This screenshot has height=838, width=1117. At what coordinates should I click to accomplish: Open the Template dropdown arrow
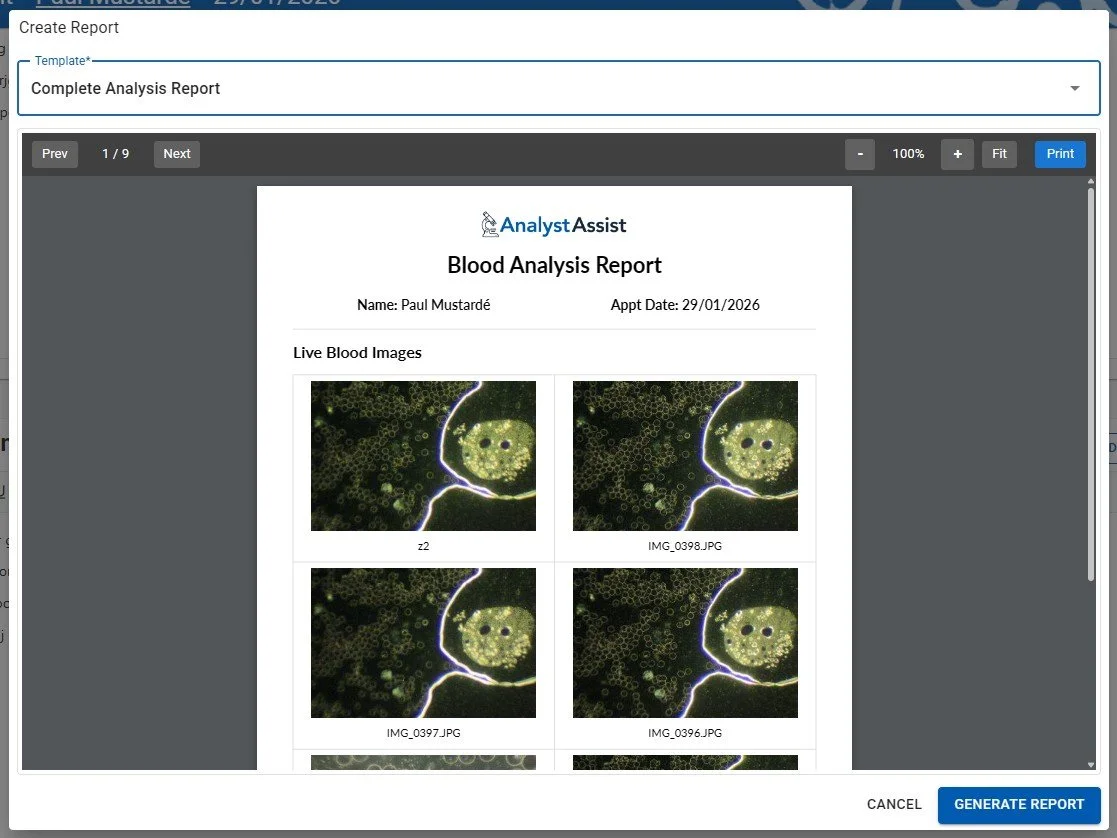coord(1074,88)
